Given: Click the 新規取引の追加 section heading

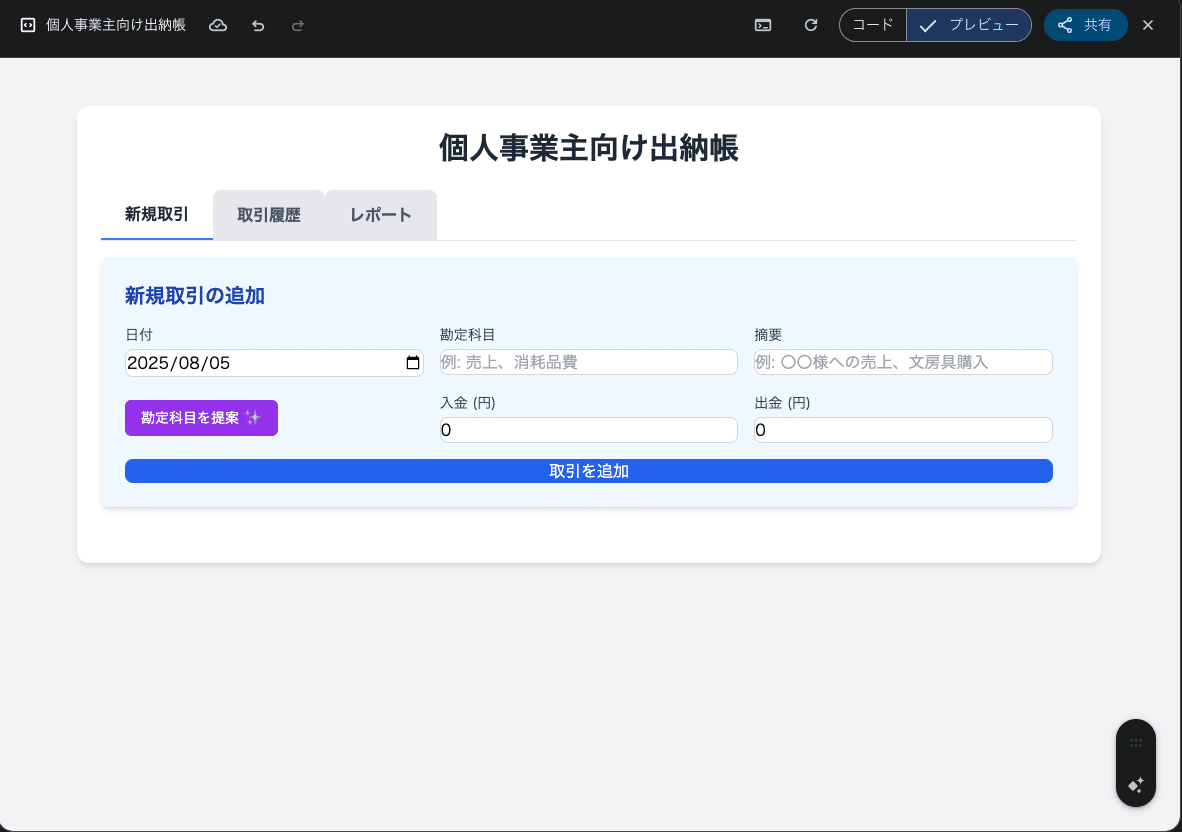Looking at the screenshot, I should click(x=194, y=295).
